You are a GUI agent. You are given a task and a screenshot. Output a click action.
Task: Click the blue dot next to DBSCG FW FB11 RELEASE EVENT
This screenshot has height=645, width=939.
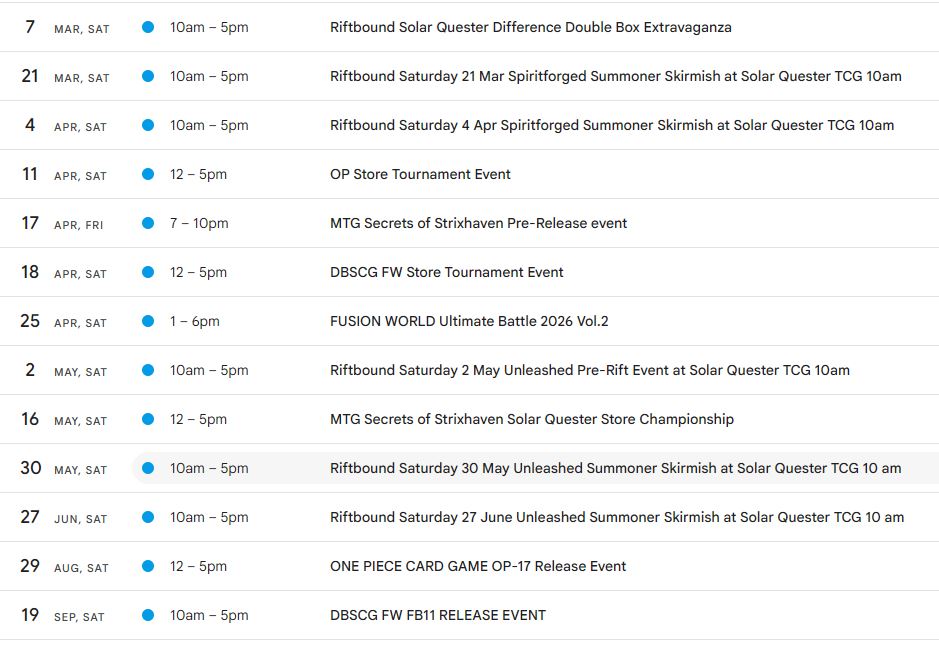(x=148, y=615)
